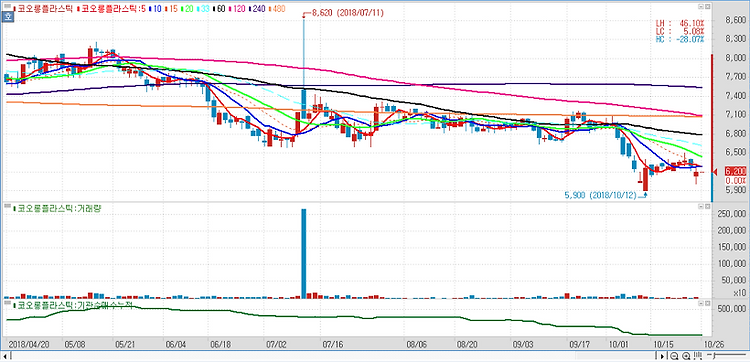The image size is (750, 362).
Task: Click the grid icon beside the magnifiers
Action: tap(697, 356)
